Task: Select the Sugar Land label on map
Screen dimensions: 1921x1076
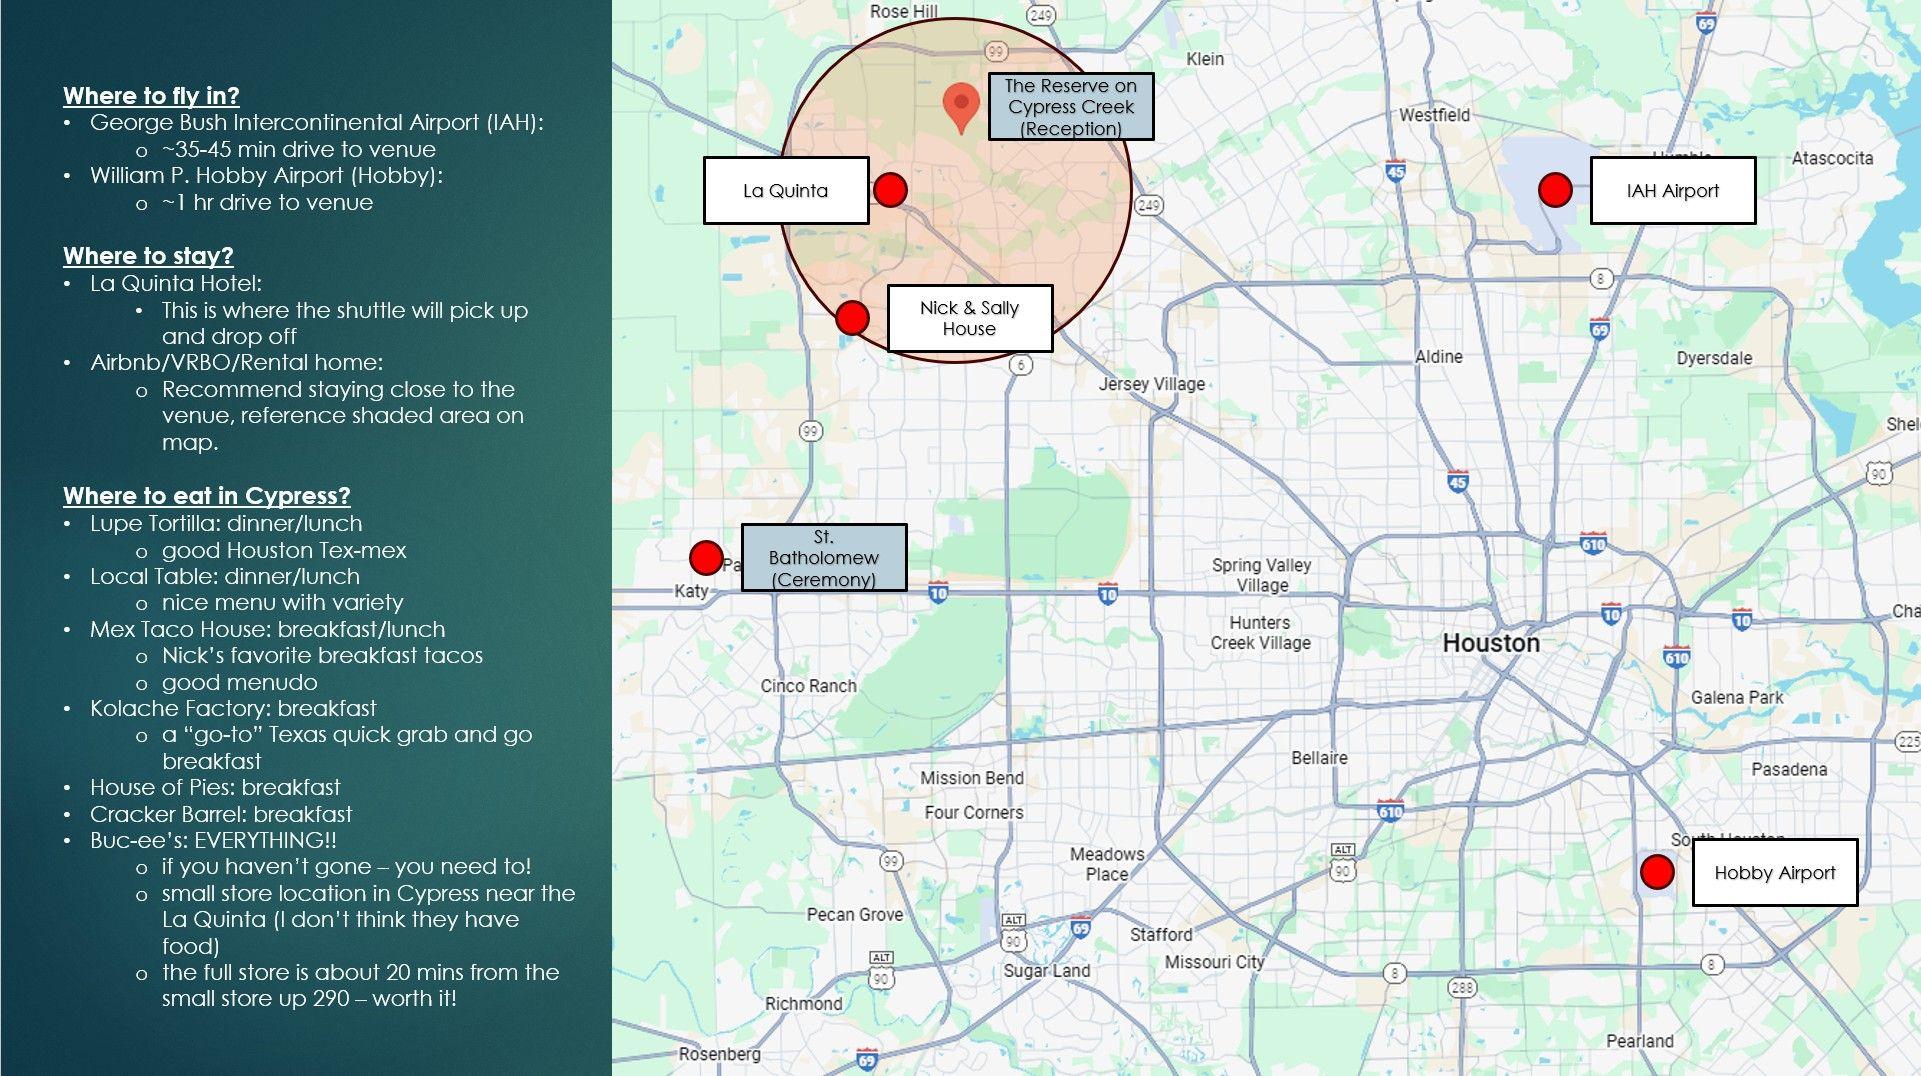Action: (x=1046, y=971)
